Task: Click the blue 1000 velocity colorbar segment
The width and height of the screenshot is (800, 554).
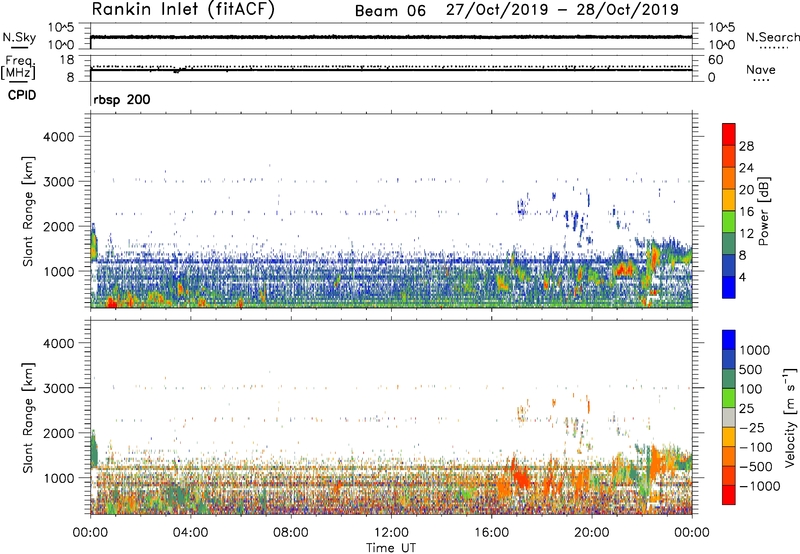Action: 729,340
